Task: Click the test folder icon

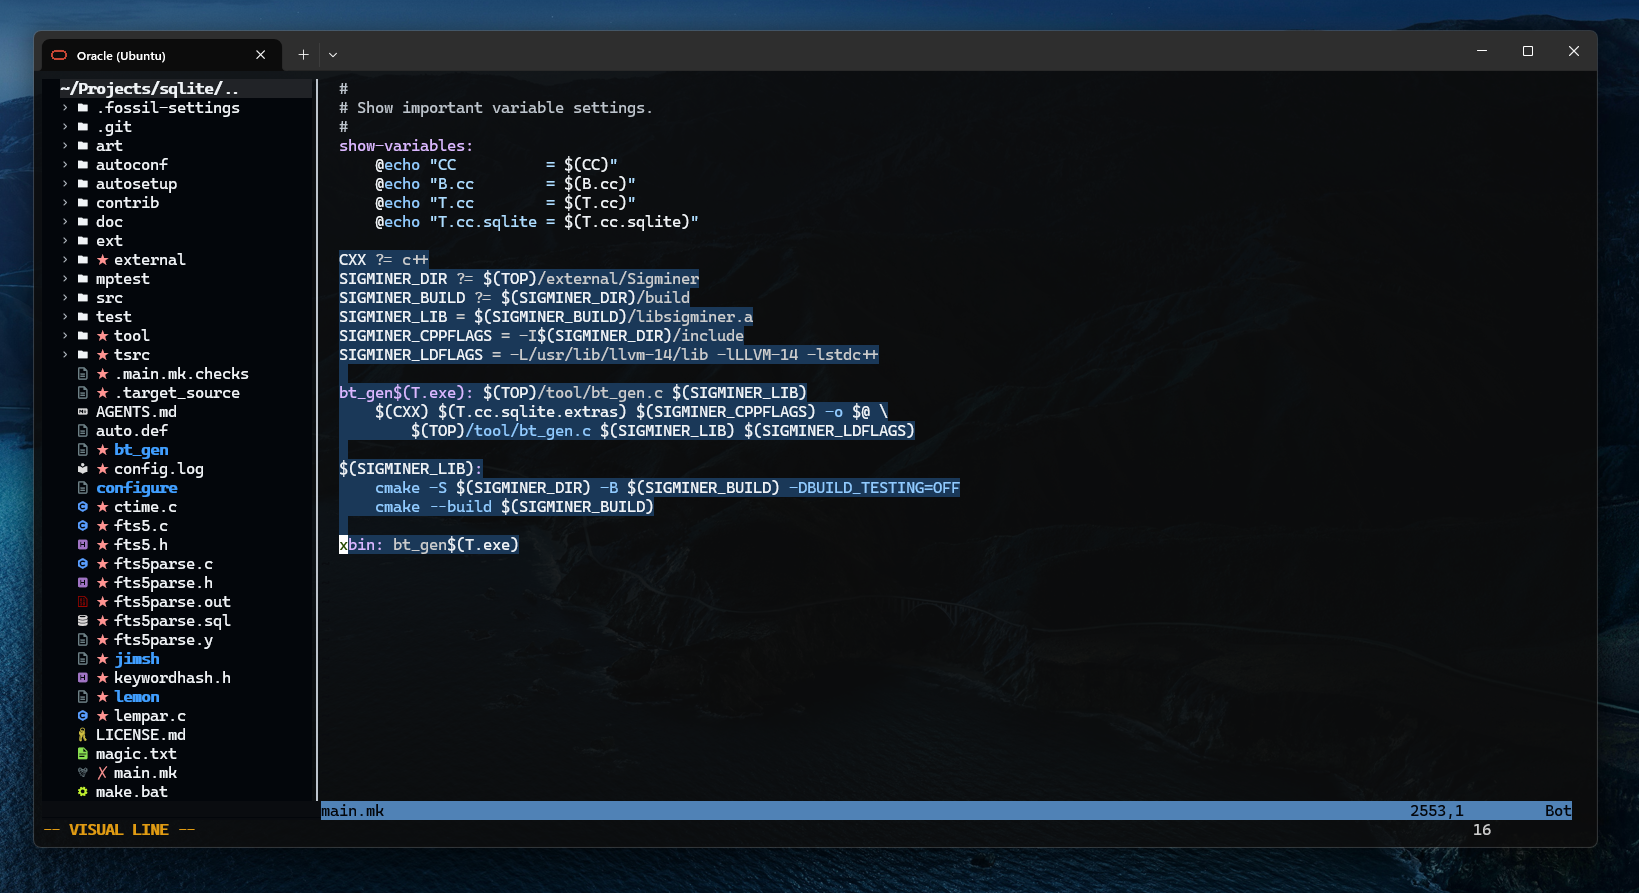Action: click(x=83, y=317)
